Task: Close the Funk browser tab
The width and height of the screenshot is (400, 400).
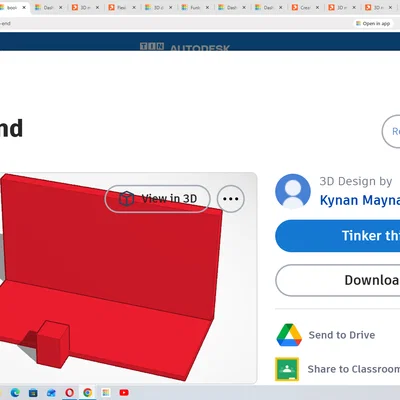Action: pos(207,7)
